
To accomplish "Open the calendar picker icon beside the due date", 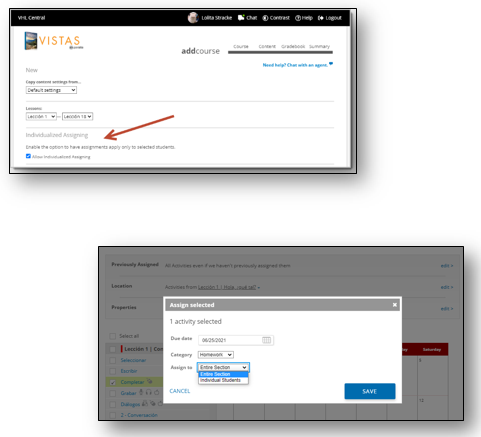I will click(266, 340).
